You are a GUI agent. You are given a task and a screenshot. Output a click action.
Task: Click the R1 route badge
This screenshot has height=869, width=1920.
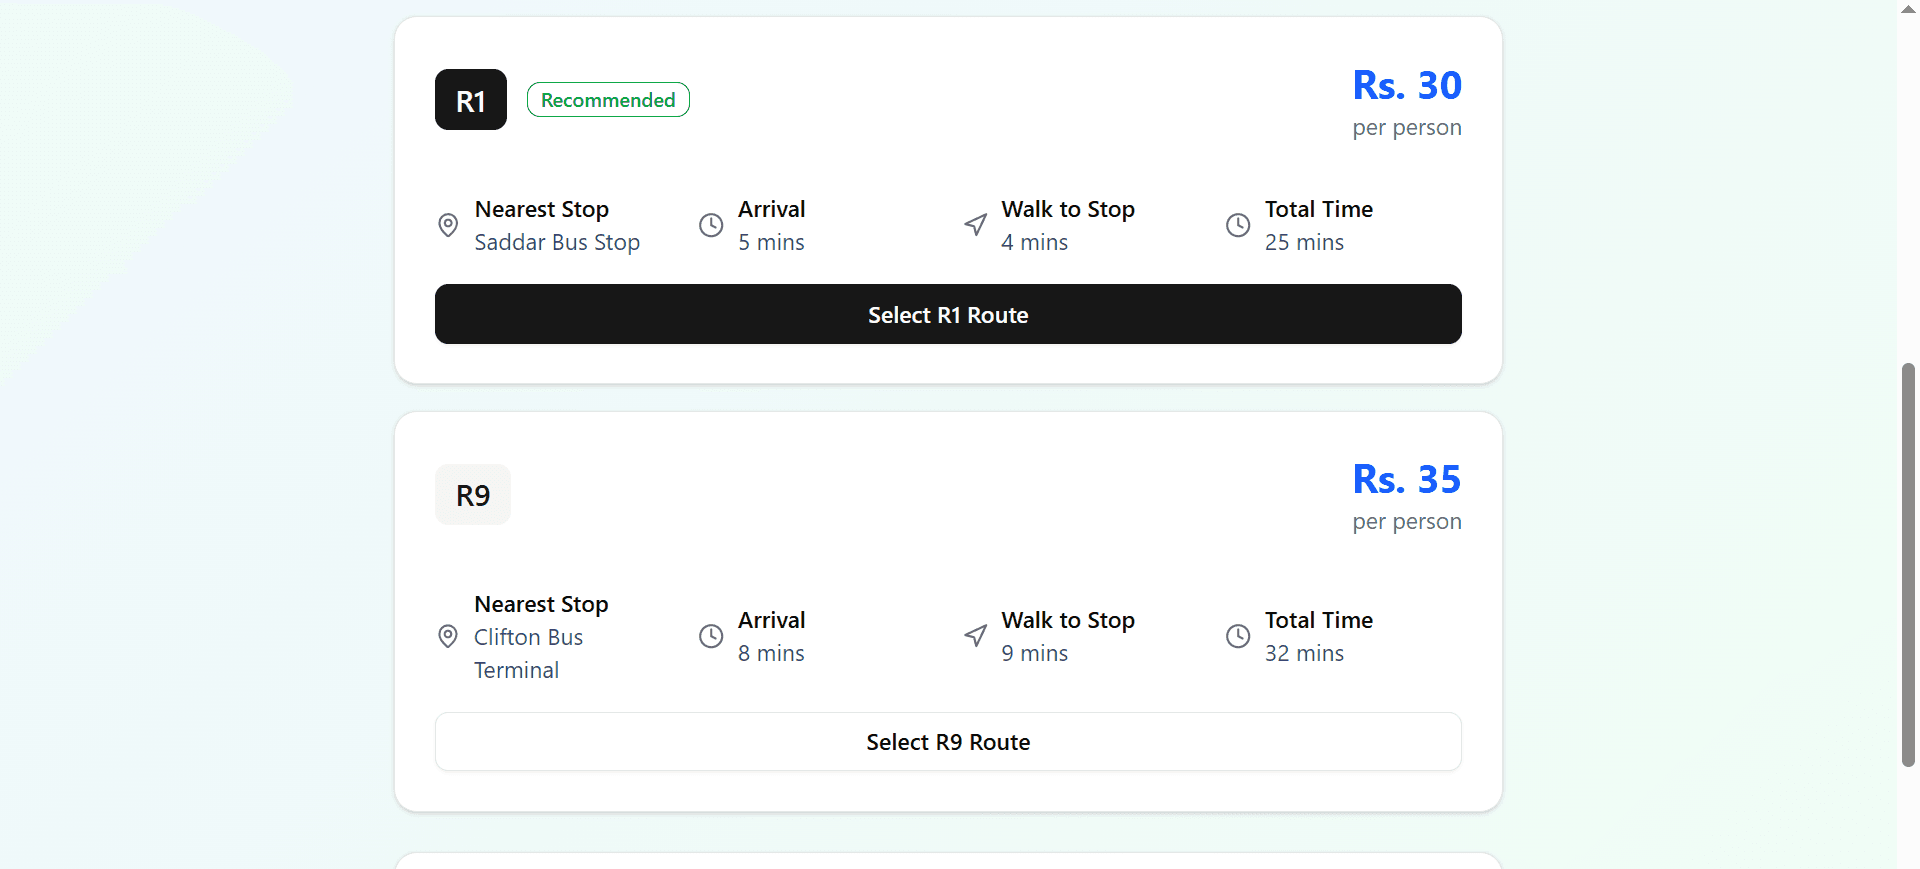click(x=471, y=100)
